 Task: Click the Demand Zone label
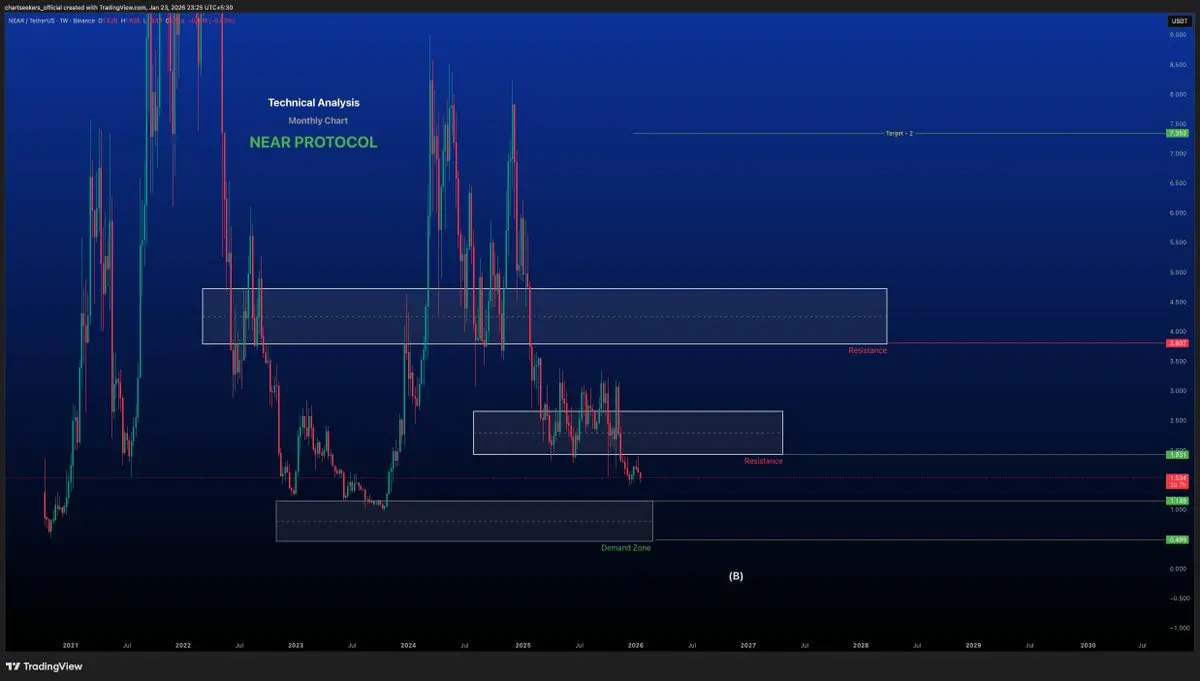coord(626,548)
